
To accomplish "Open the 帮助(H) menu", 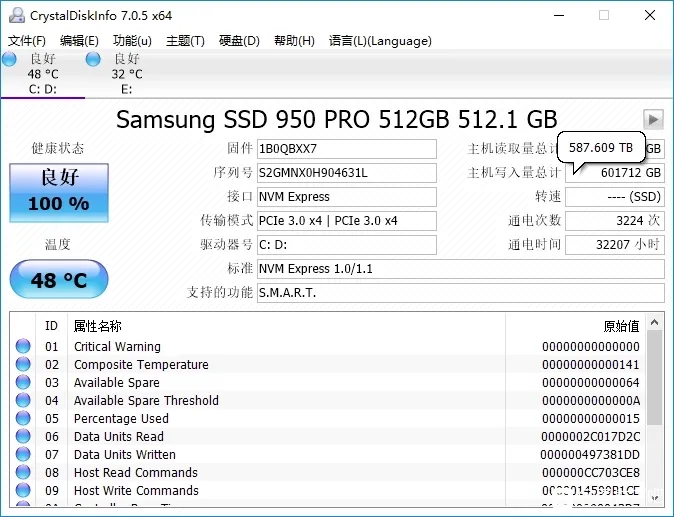I will click(294, 41).
